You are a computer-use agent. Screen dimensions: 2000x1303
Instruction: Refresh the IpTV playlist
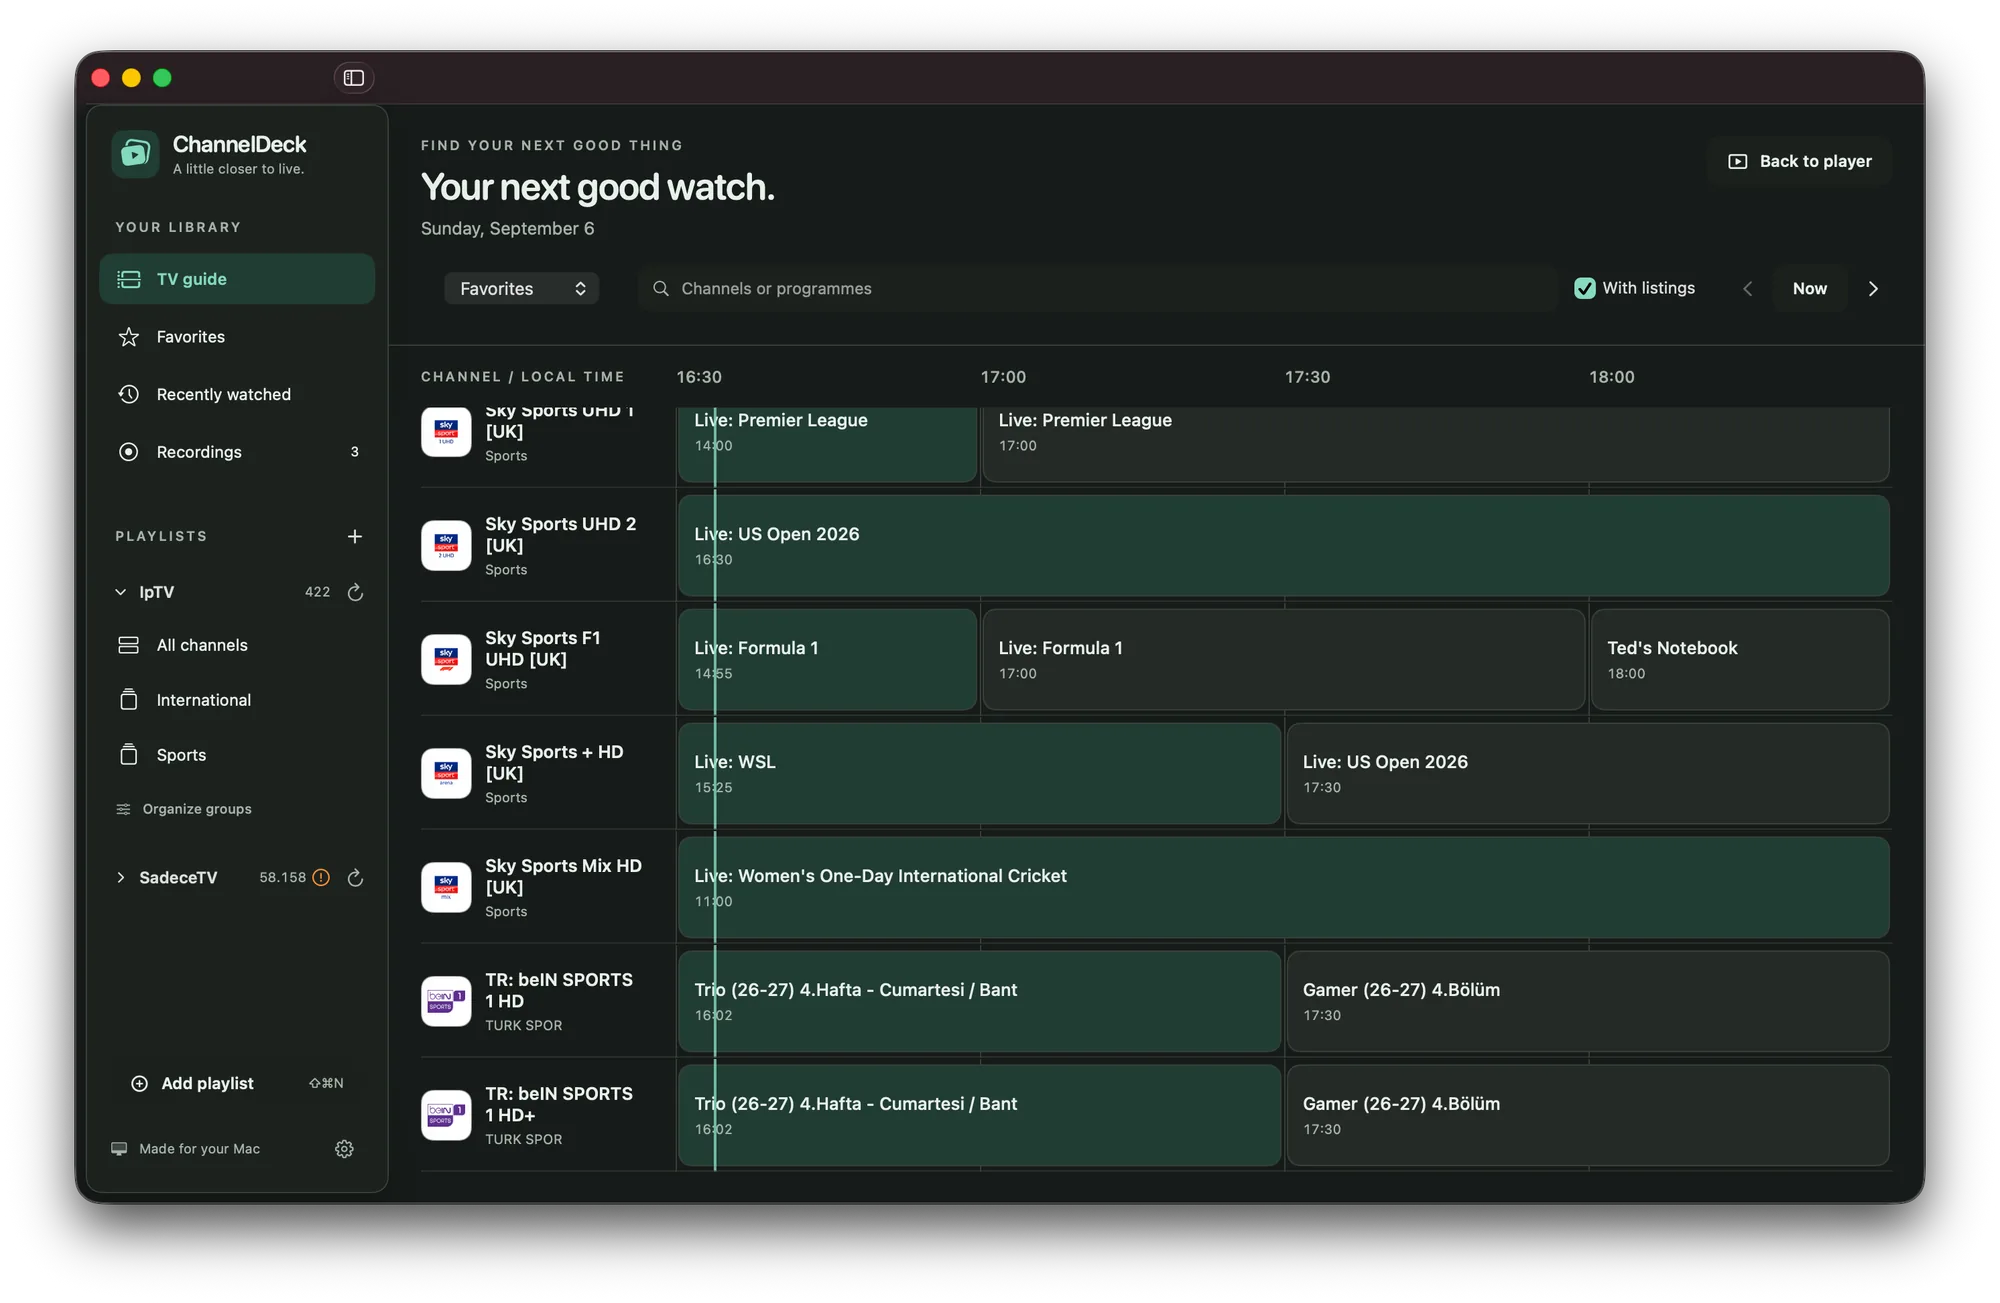coord(355,592)
